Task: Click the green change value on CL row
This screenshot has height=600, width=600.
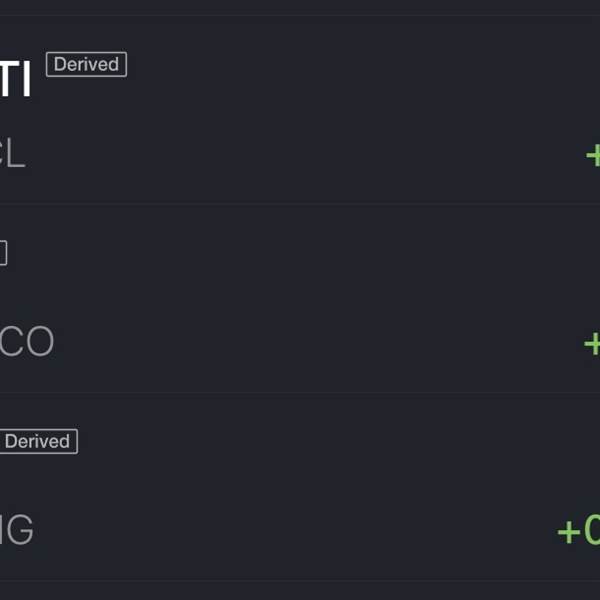Action: 592,155
